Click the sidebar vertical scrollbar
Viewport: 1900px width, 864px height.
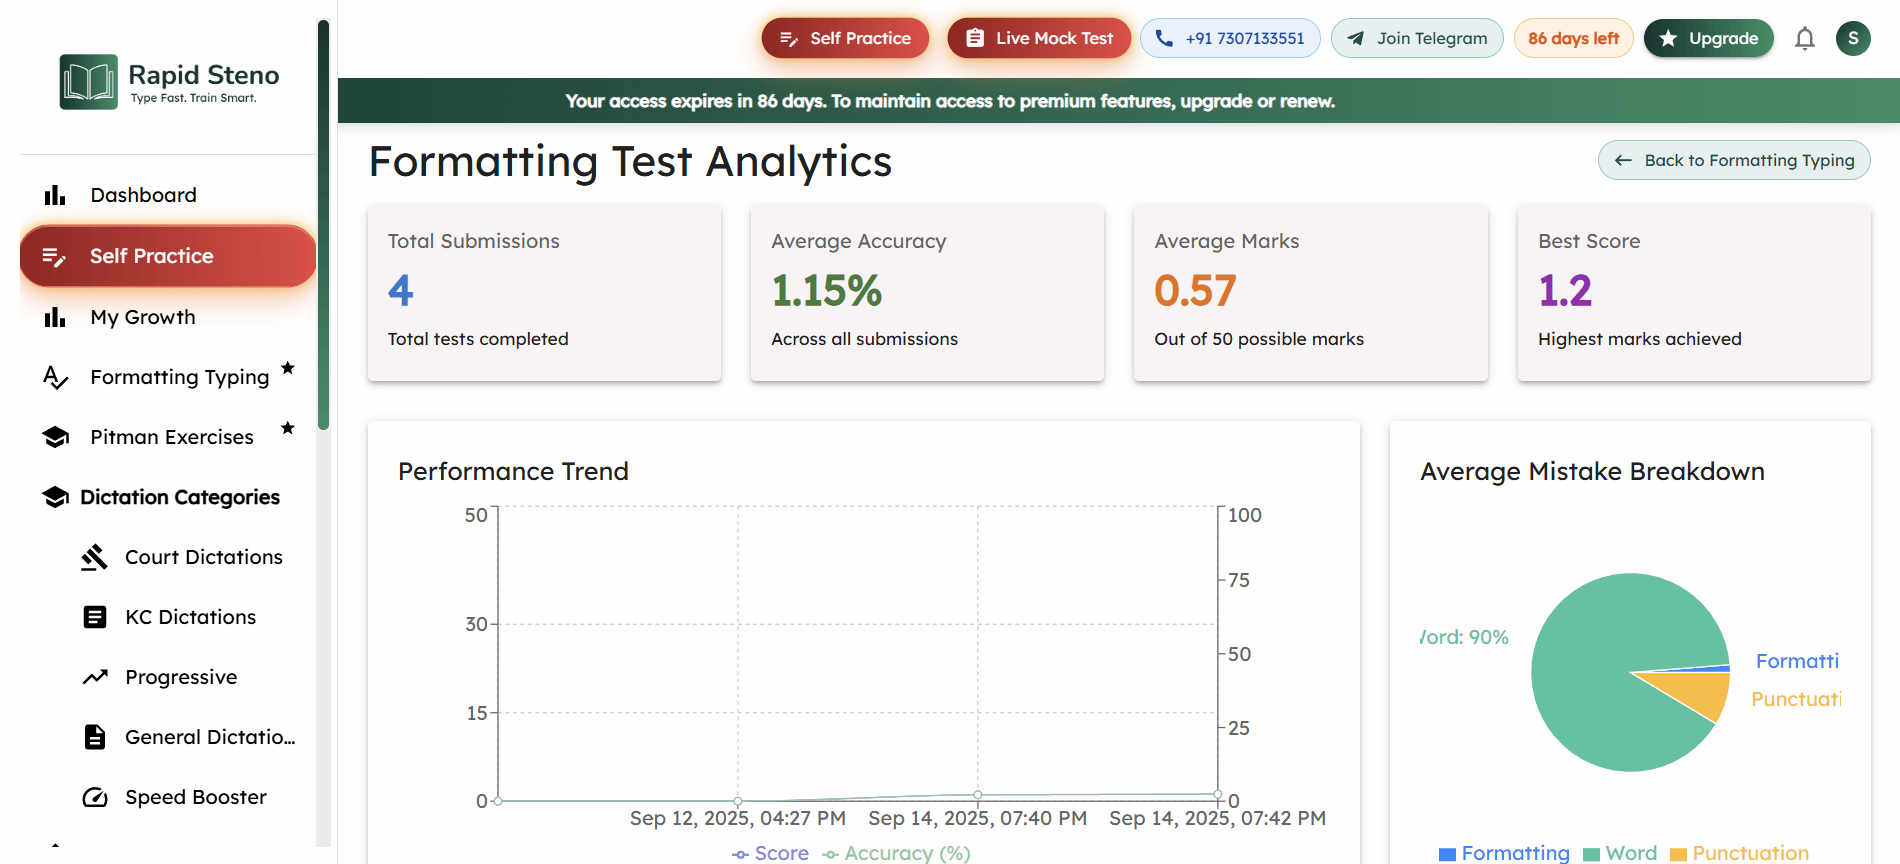(x=323, y=225)
